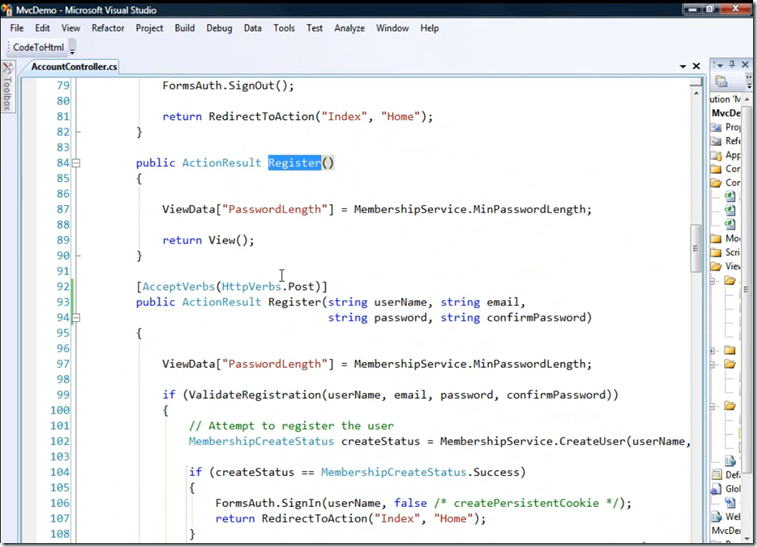This screenshot has height=547, width=757.
Task: Open the Help menu
Action: coord(429,28)
